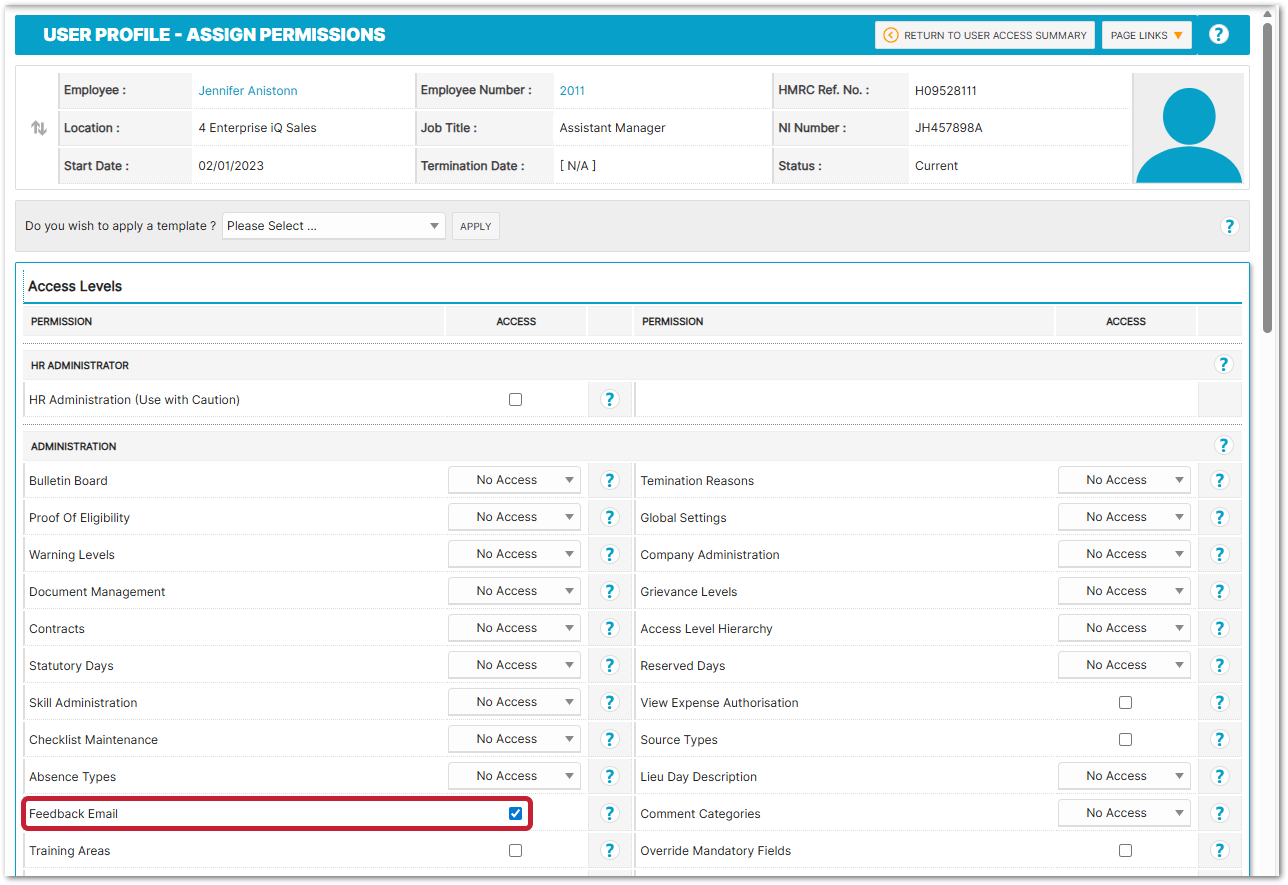Open Company Administration access dropdown
This screenshot has height=885, width=1288.
(x=1124, y=554)
